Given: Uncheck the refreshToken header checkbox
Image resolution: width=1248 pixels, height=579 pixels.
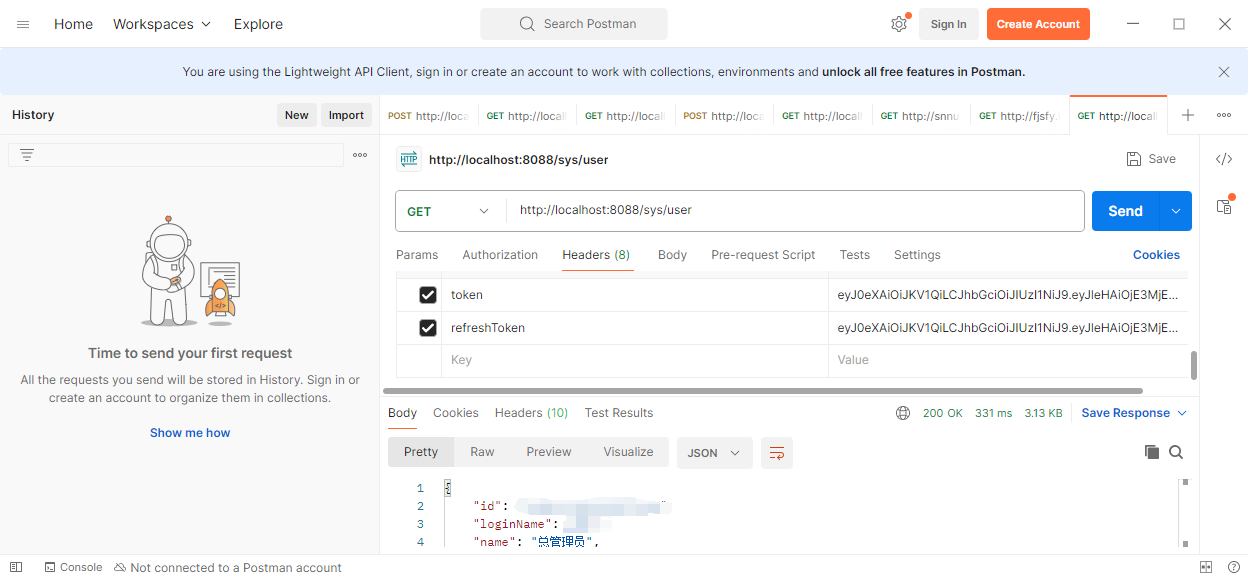Looking at the screenshot, I should 428,328.
